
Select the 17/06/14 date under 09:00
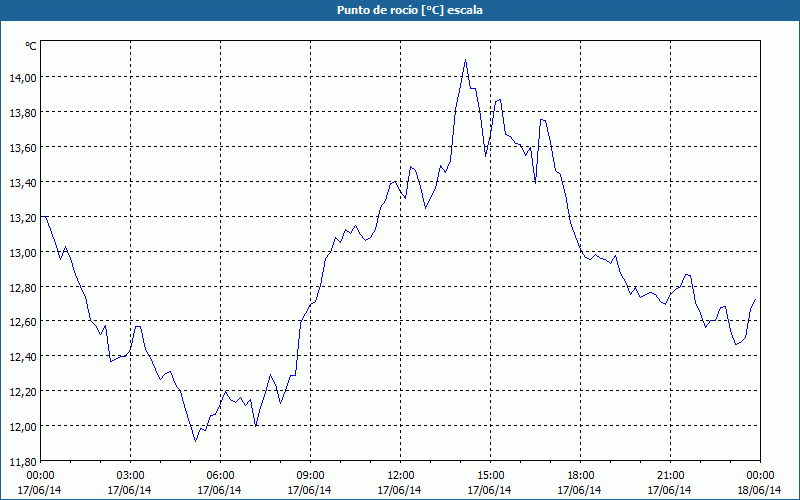(x=310, y=490)
